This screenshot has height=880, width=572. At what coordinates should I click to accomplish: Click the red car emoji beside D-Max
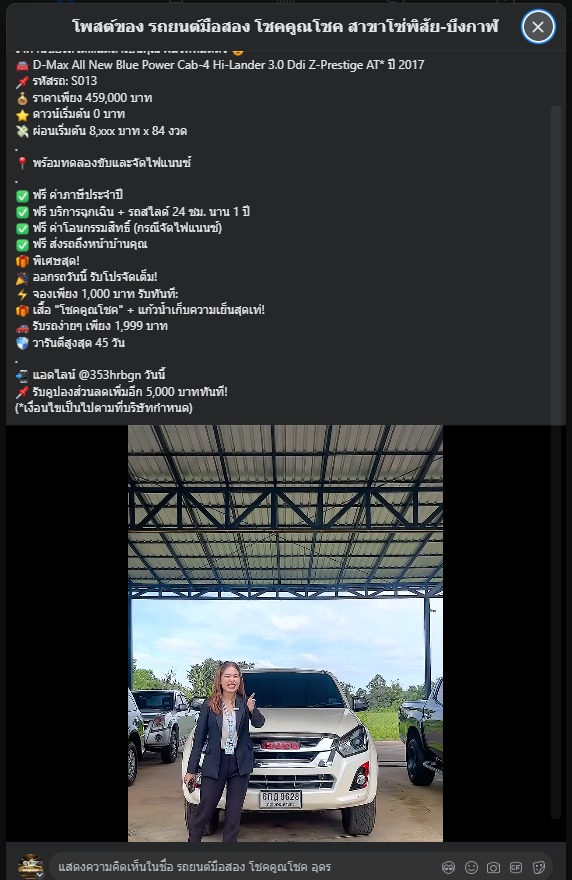point(22,65)
